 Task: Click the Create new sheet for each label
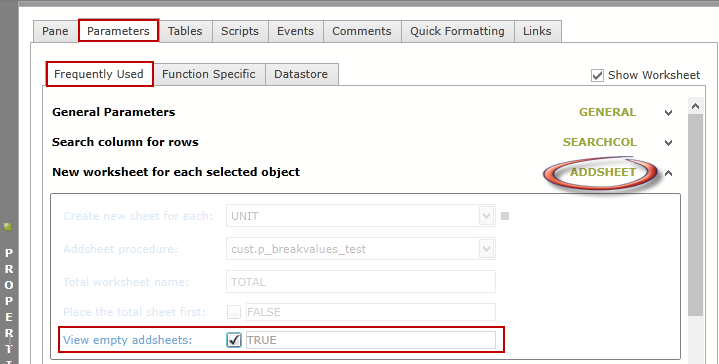tap(138, 216)
